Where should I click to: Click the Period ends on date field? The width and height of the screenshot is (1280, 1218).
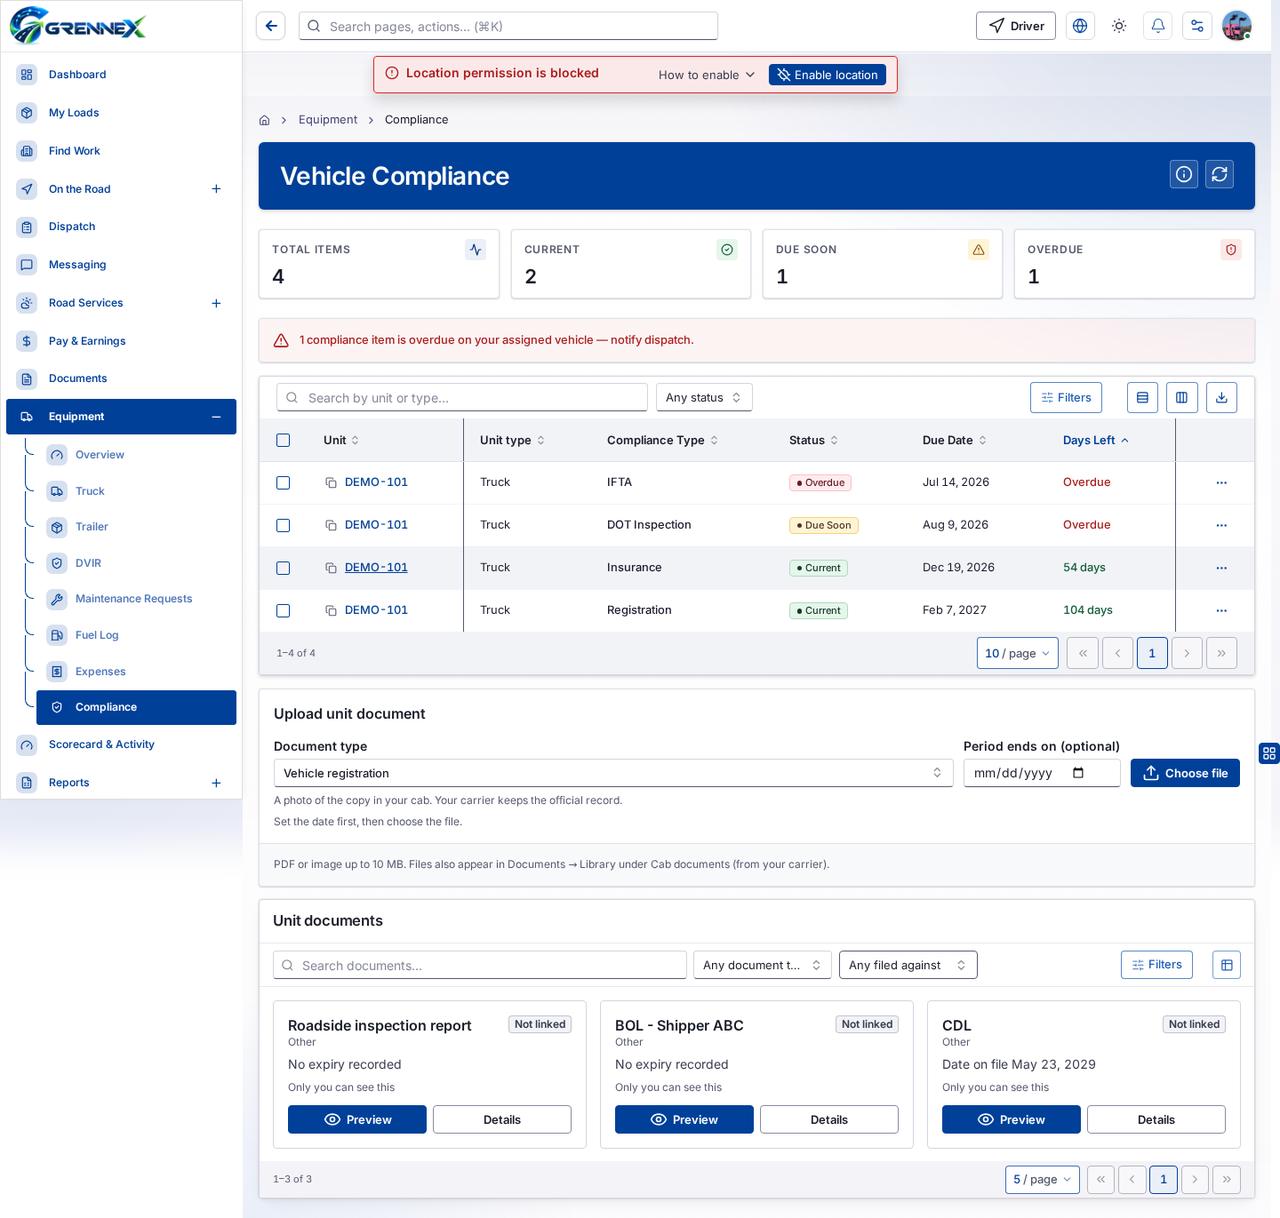click(x=1041, y=773)
